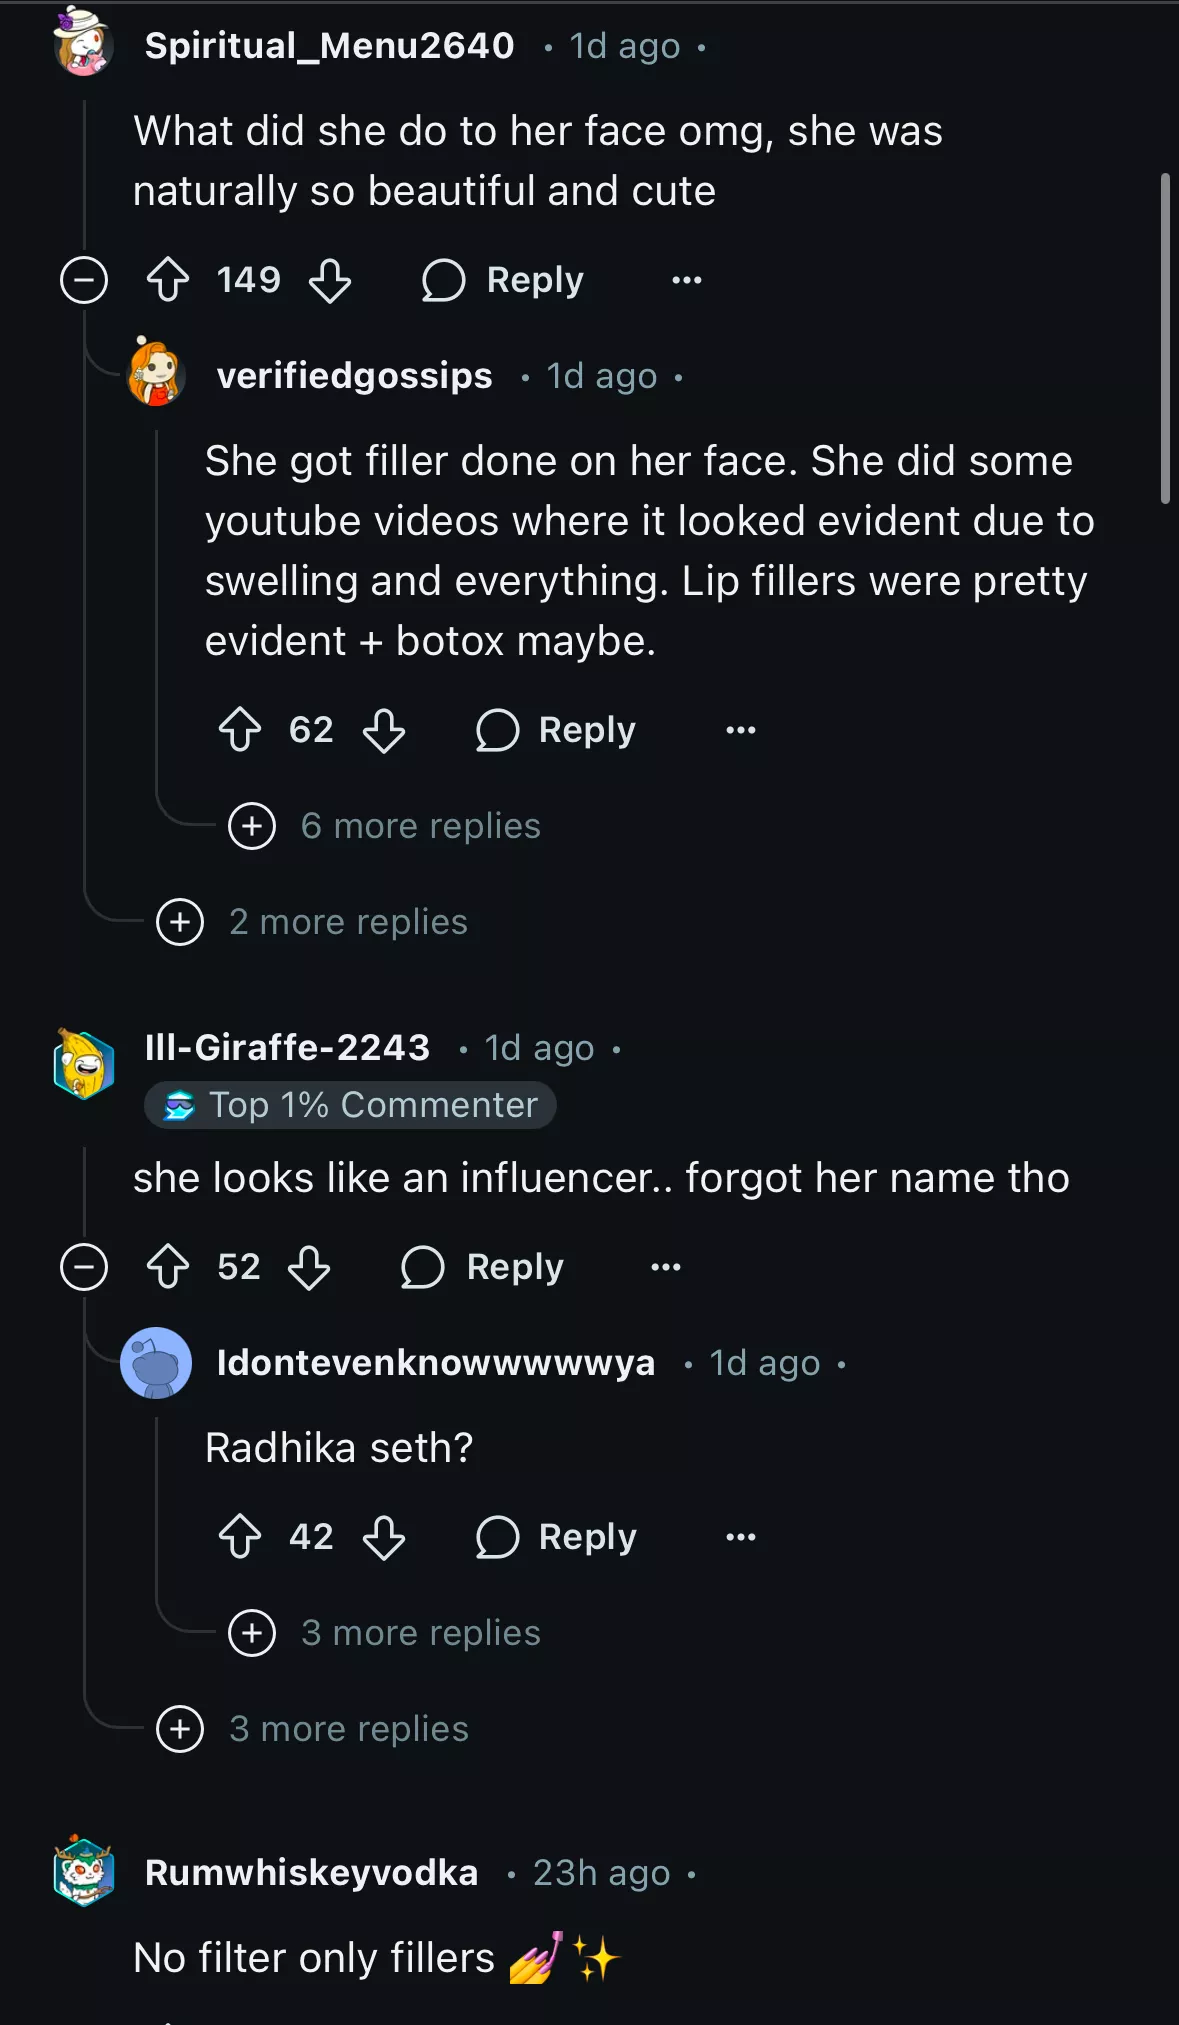Screen dimensions: 1179x2025
Task: Click the vertical scrollbar thumb
Action: click(1165, 338)
